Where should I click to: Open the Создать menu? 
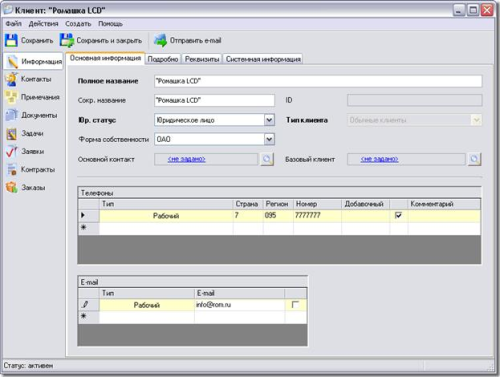pos(78,24)
